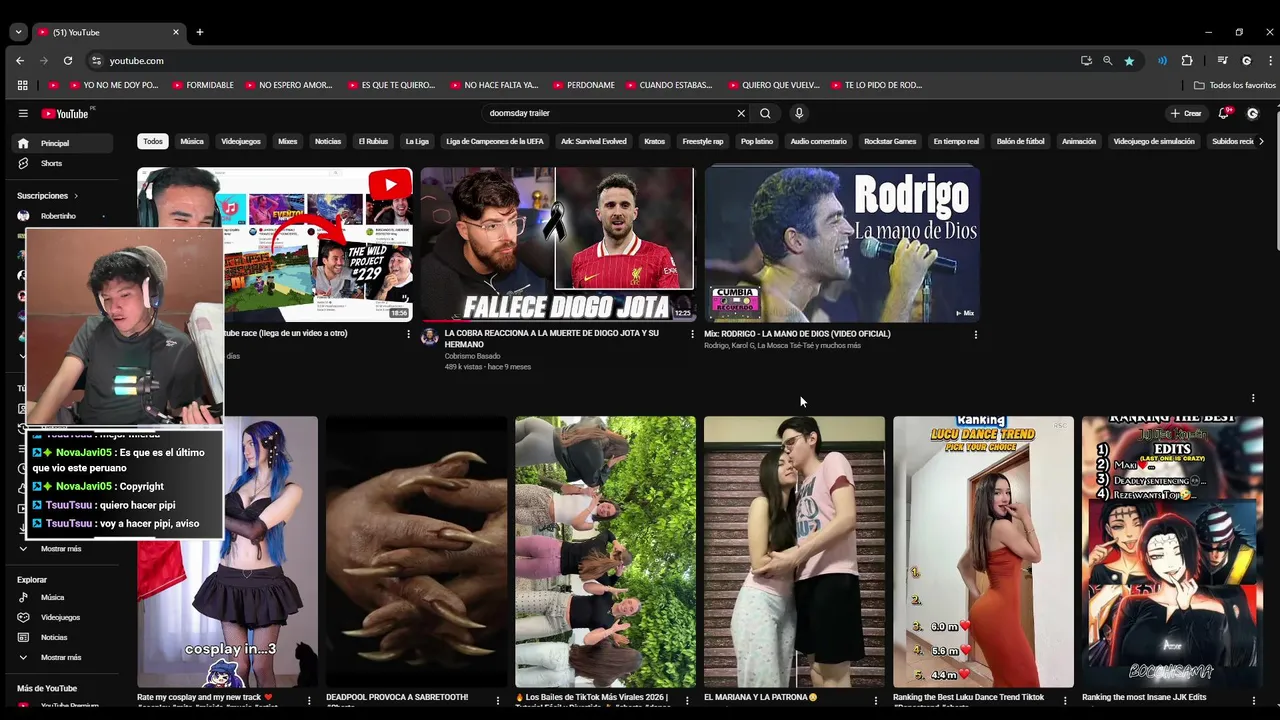Click the YouTube logo

[x=65, y=114]
